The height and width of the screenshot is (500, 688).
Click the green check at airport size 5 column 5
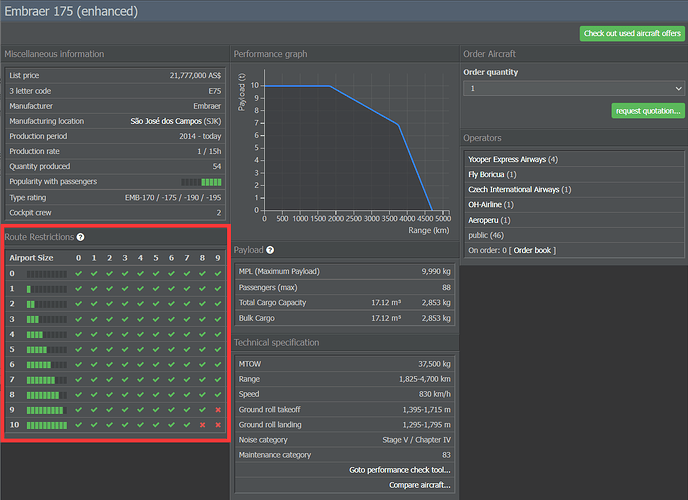156,350
